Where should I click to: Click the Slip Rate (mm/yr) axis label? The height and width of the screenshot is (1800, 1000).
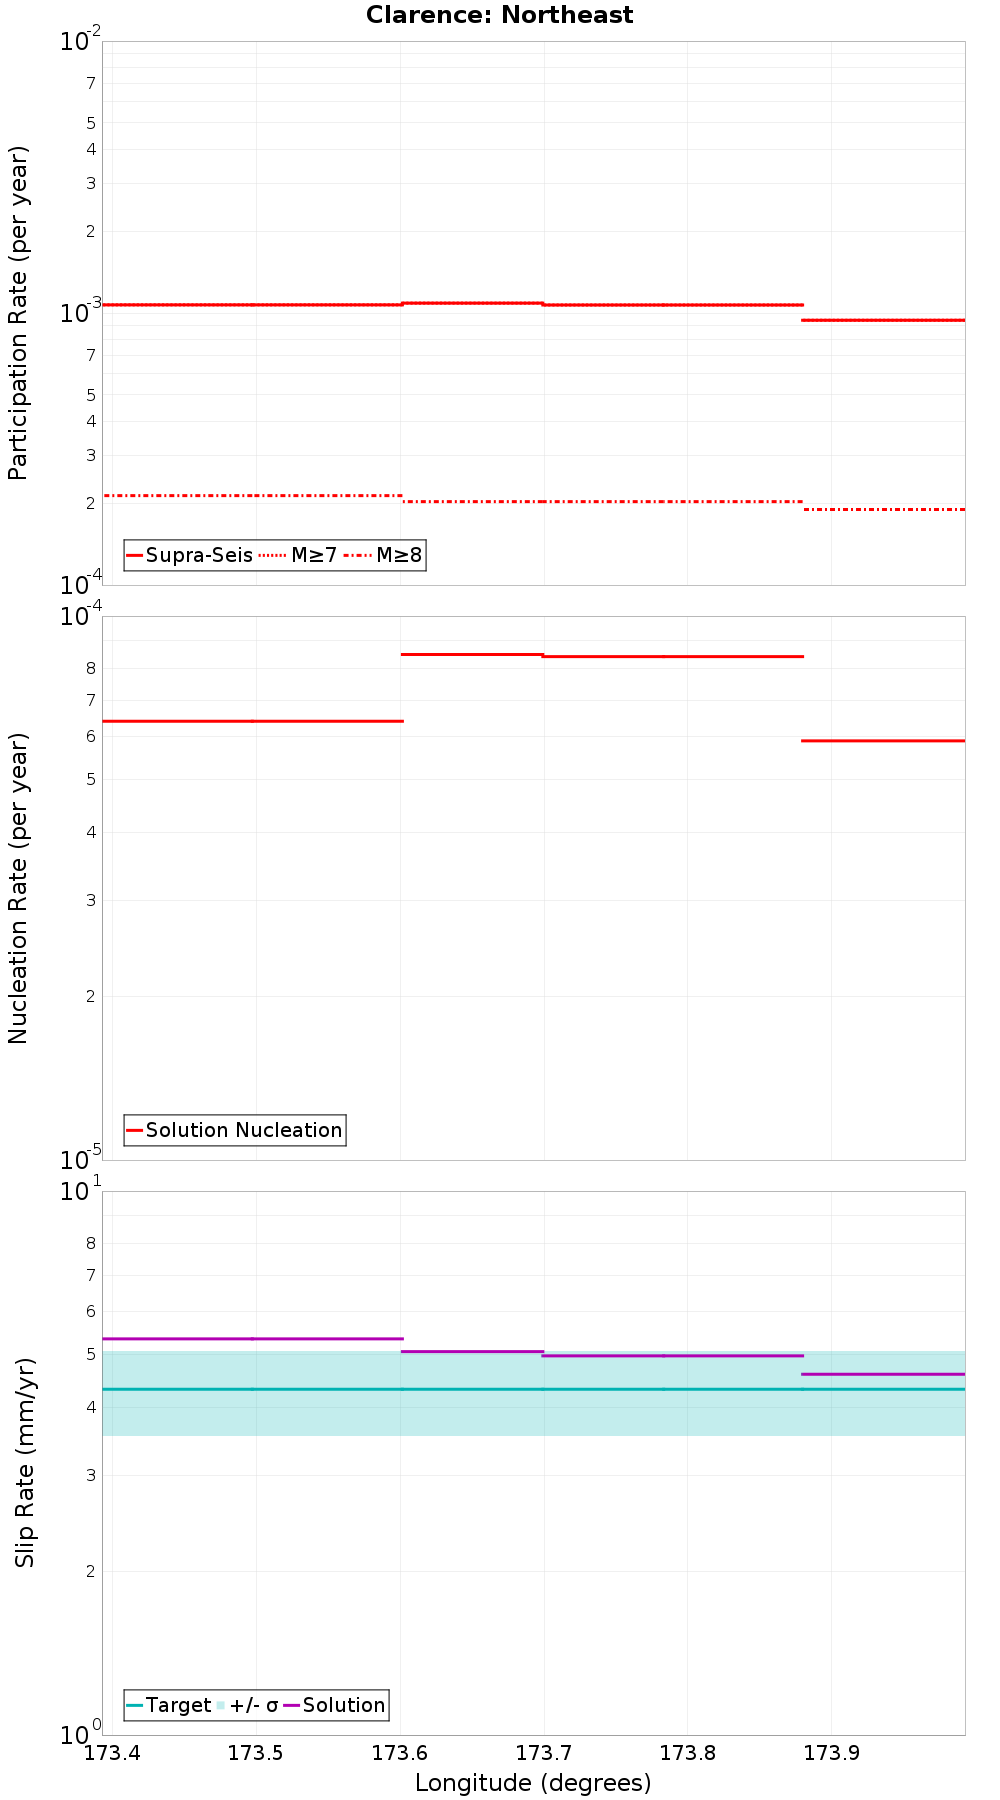pyautogui.click(x=25, y=1463)
